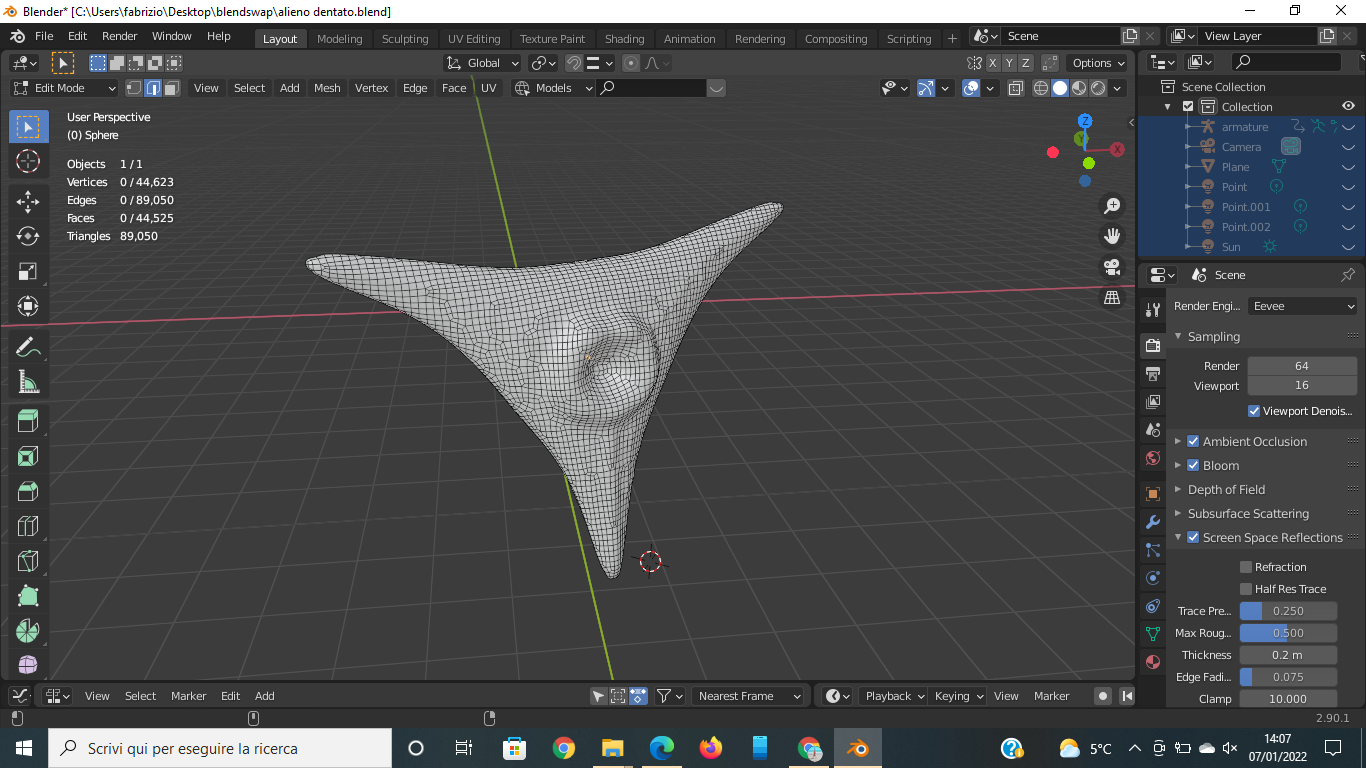Image resolution: width=1366 pixels, height=768 pixels.
Task: Switch to orthographic/perspective grid view icon
Action: 1112,298
